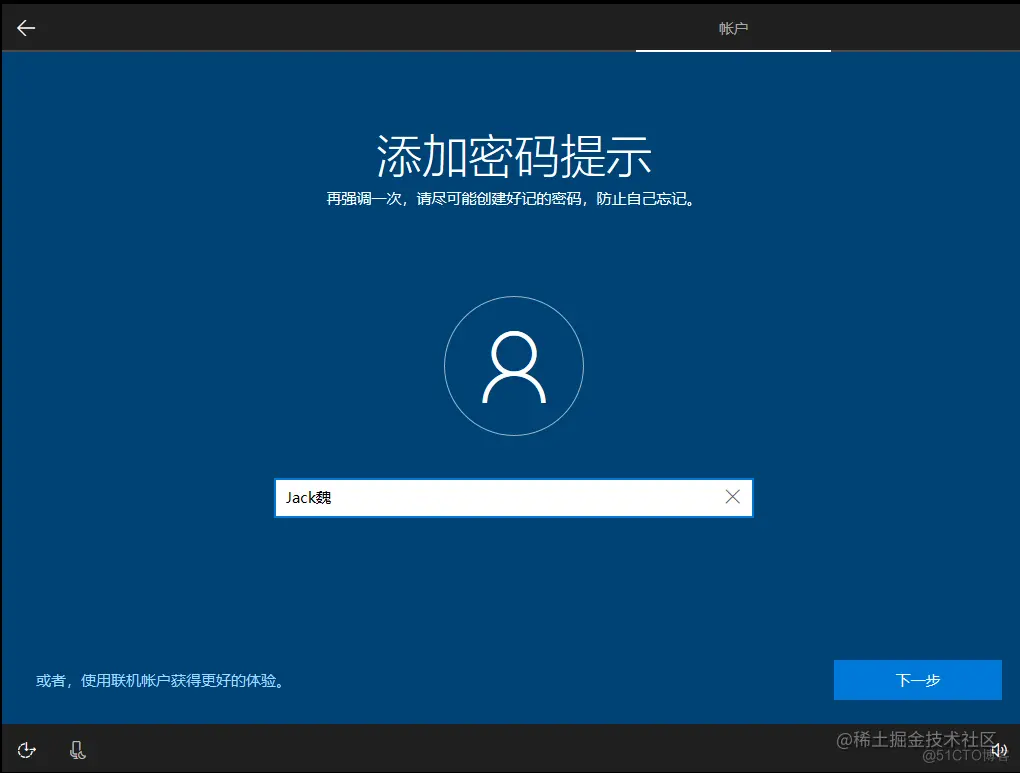1020x773 pixels.
Task: Select the person silhouette profile icon
Action: [513, 365]
